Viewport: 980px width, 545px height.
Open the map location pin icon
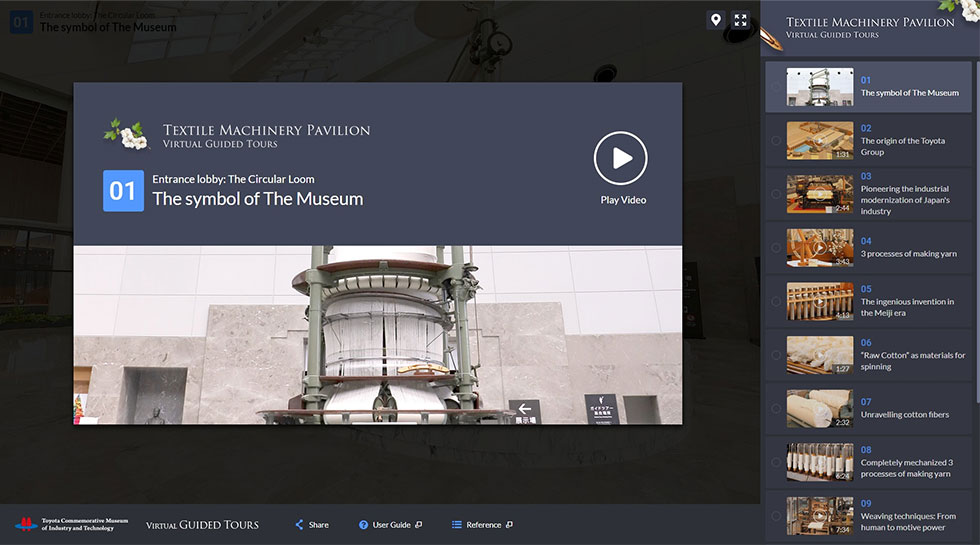click(x=716, y=20)
